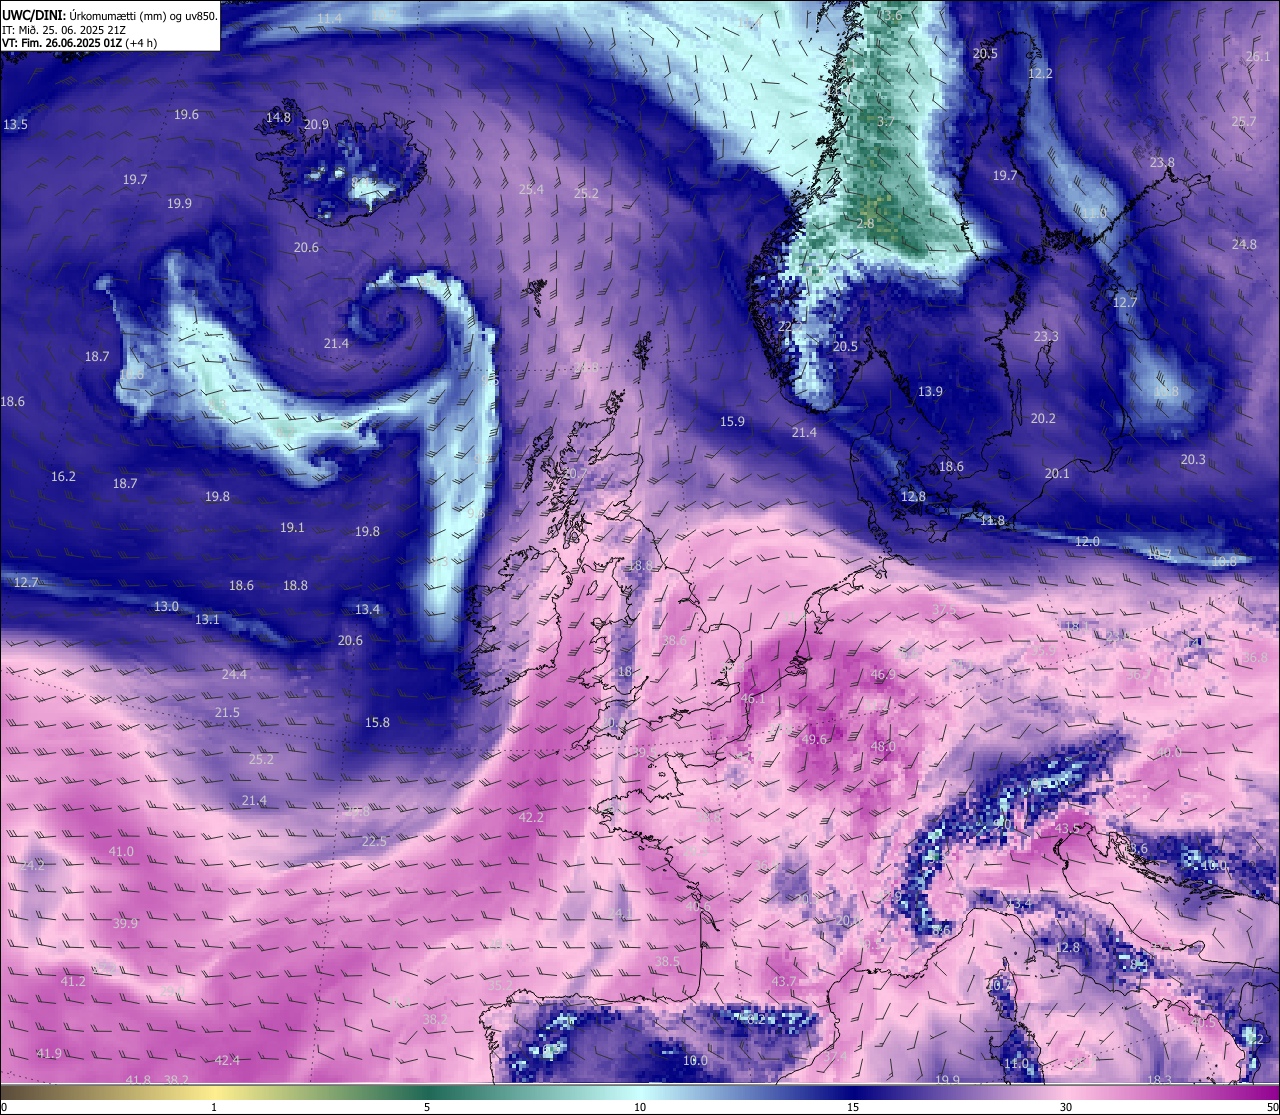Click the 13.9 value label
The height and width of the screenshot is (1115, 1280).
point(930,392)
